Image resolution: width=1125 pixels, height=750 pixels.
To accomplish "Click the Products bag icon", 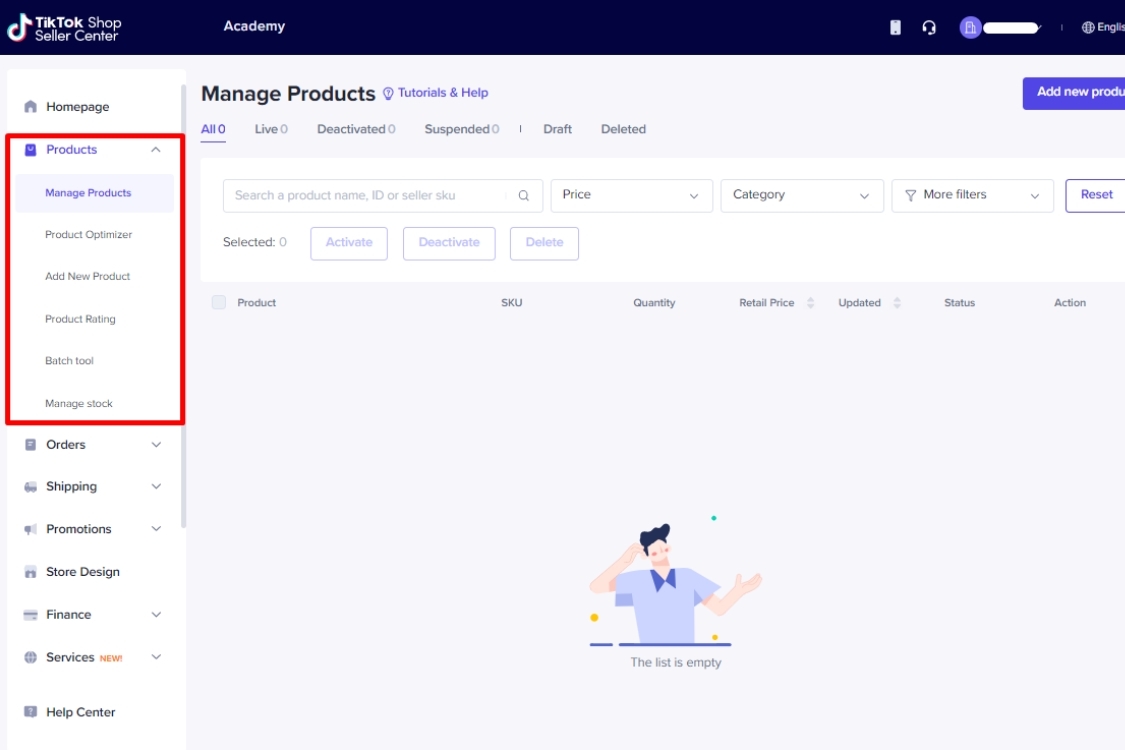I will pos(30,149).
